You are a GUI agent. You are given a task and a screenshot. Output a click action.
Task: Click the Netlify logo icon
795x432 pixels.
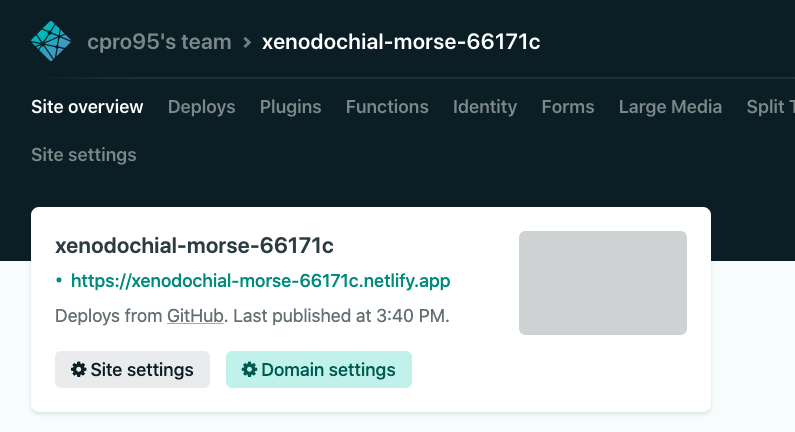pyautogui.click(x=51, y=41)
